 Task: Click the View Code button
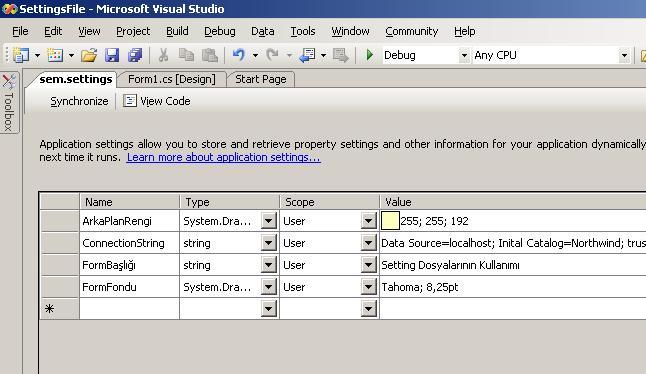(x=157, y=101)
